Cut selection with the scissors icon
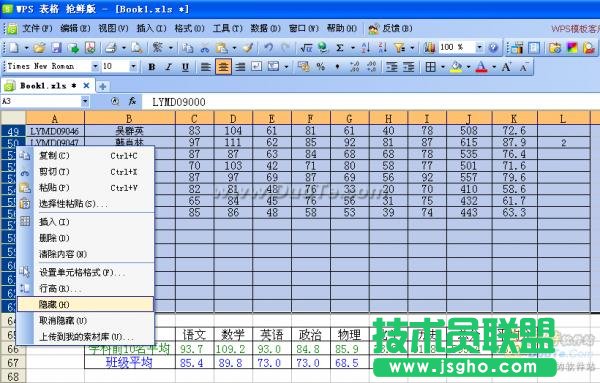This screenshot has height=383, width=600. click(x=205, y=47)
